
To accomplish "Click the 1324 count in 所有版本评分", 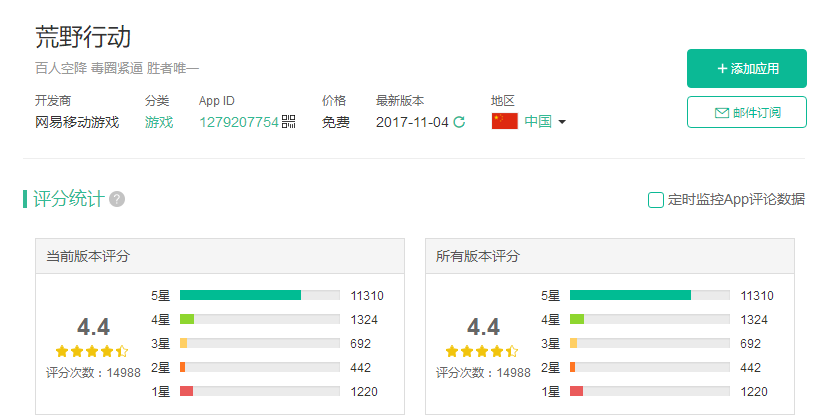I will 754,320.
